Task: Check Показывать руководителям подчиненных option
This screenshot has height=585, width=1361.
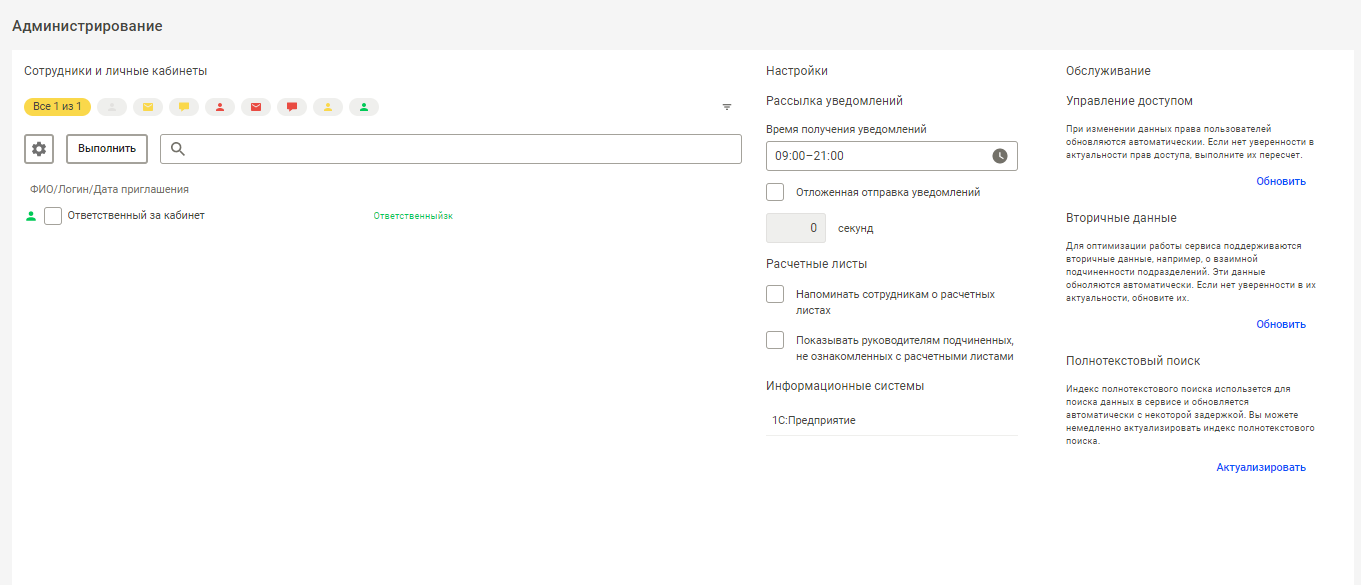Action: tap(775, 340)
